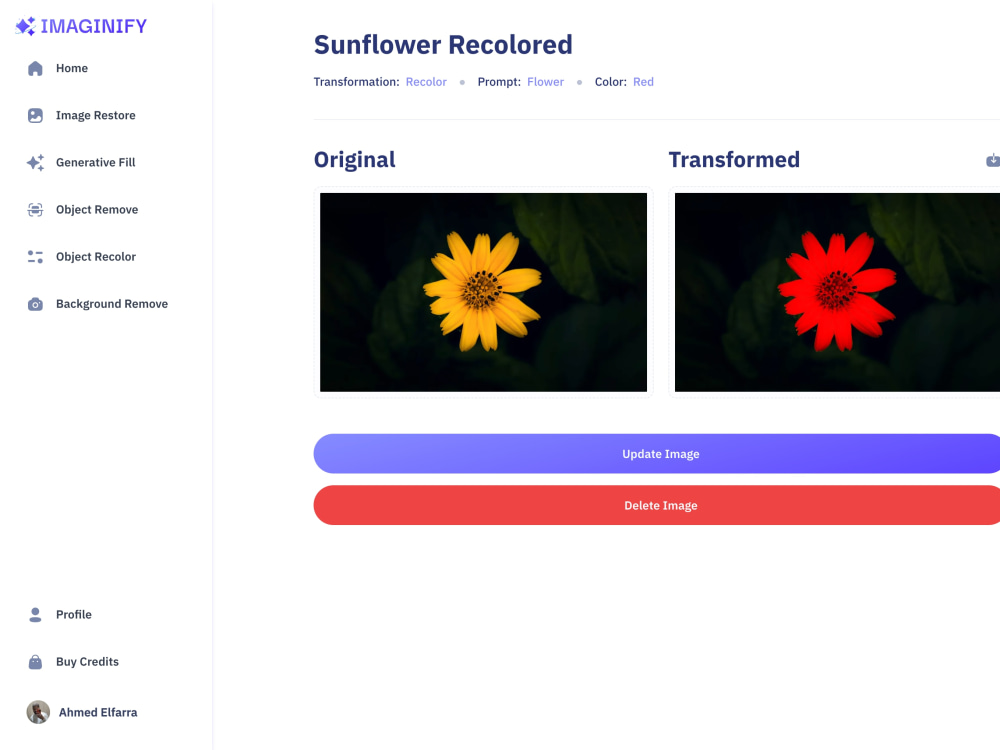
Task: Click the IMAGINIFY brand text
Action: (x=94, y=26)
